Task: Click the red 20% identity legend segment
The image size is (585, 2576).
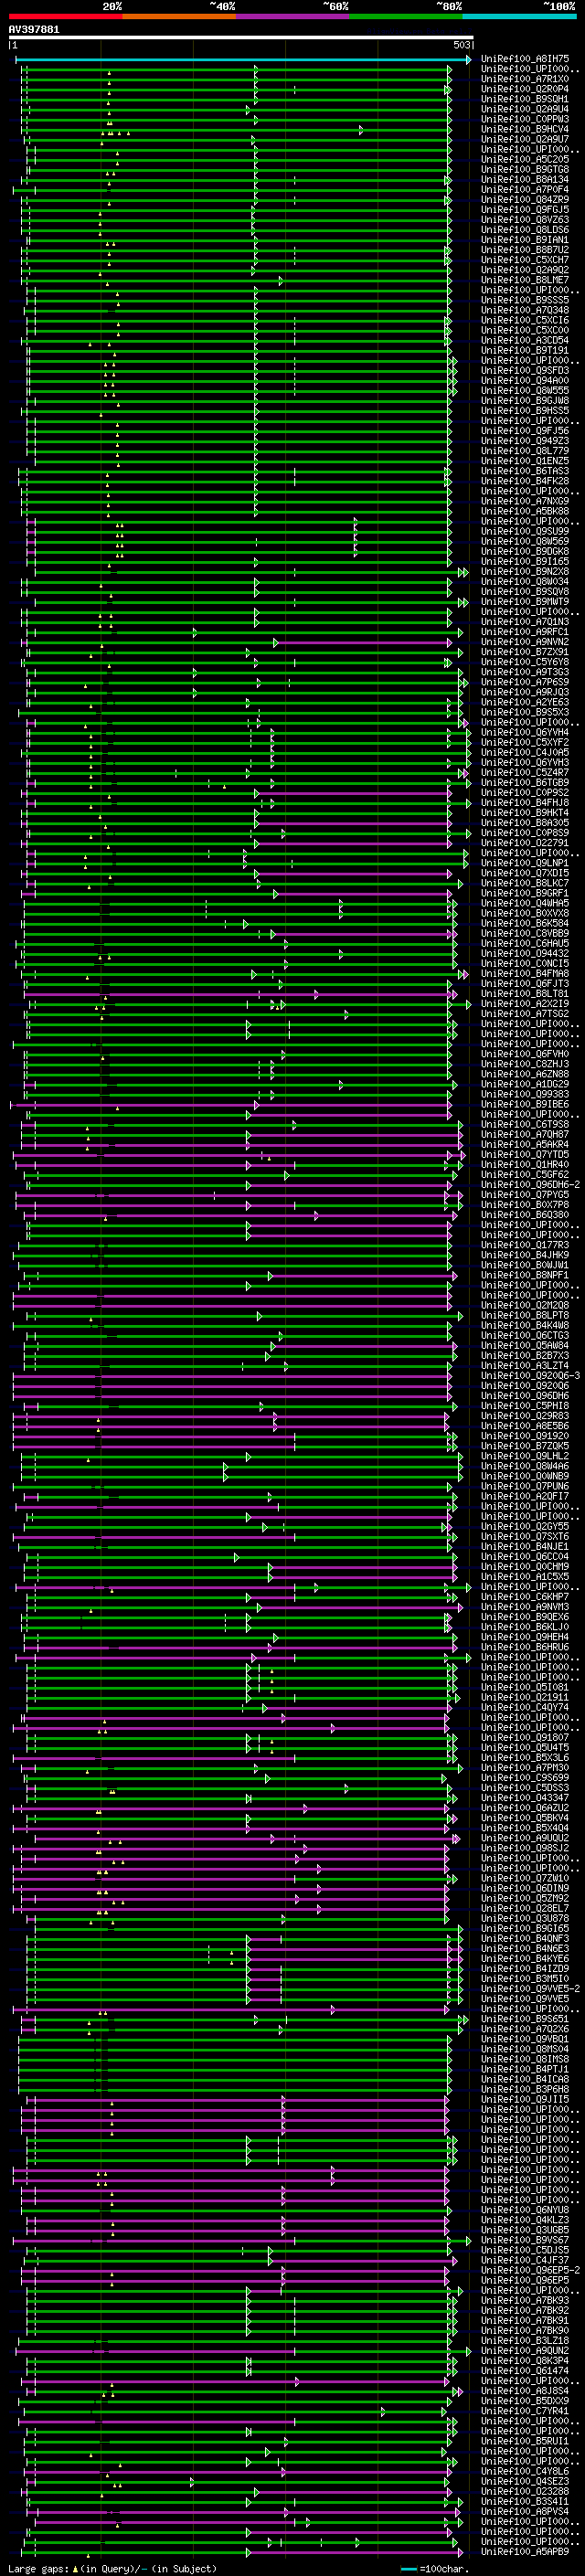Action: tap(65, 16)
